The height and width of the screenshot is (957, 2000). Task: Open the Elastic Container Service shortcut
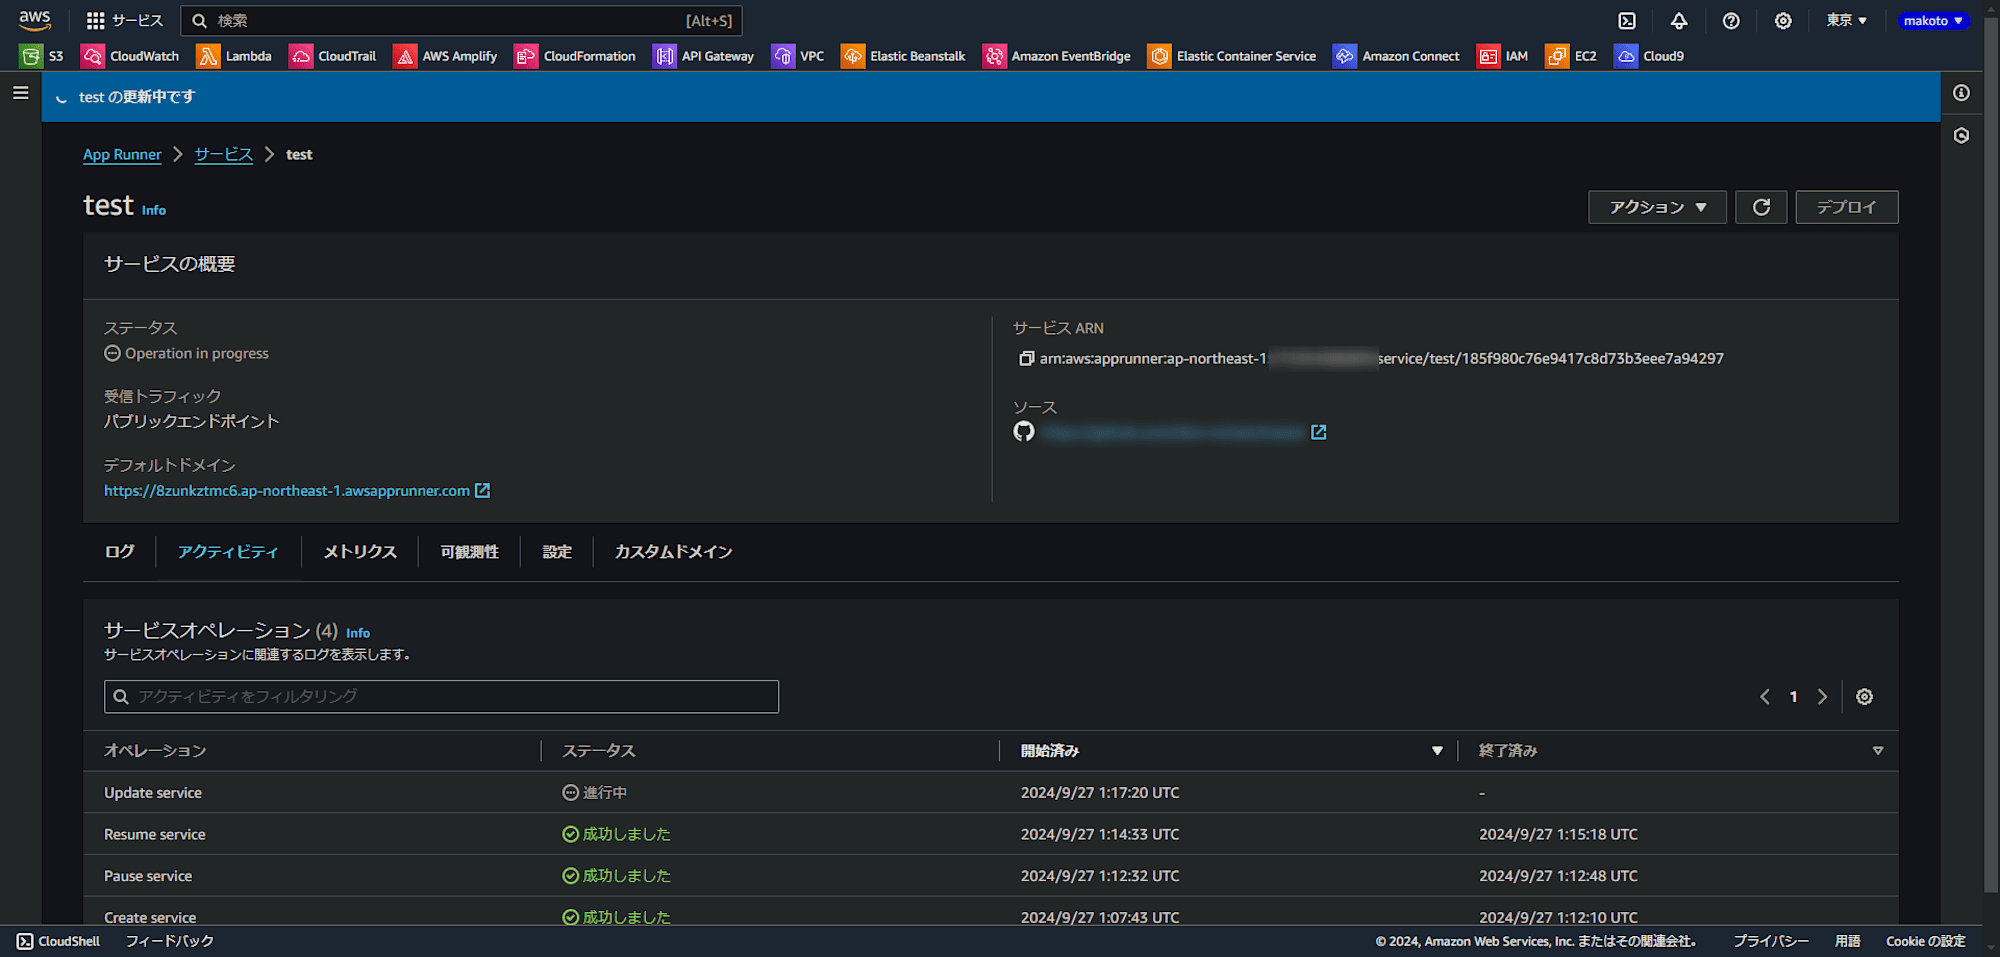(x=1233, y=56)
